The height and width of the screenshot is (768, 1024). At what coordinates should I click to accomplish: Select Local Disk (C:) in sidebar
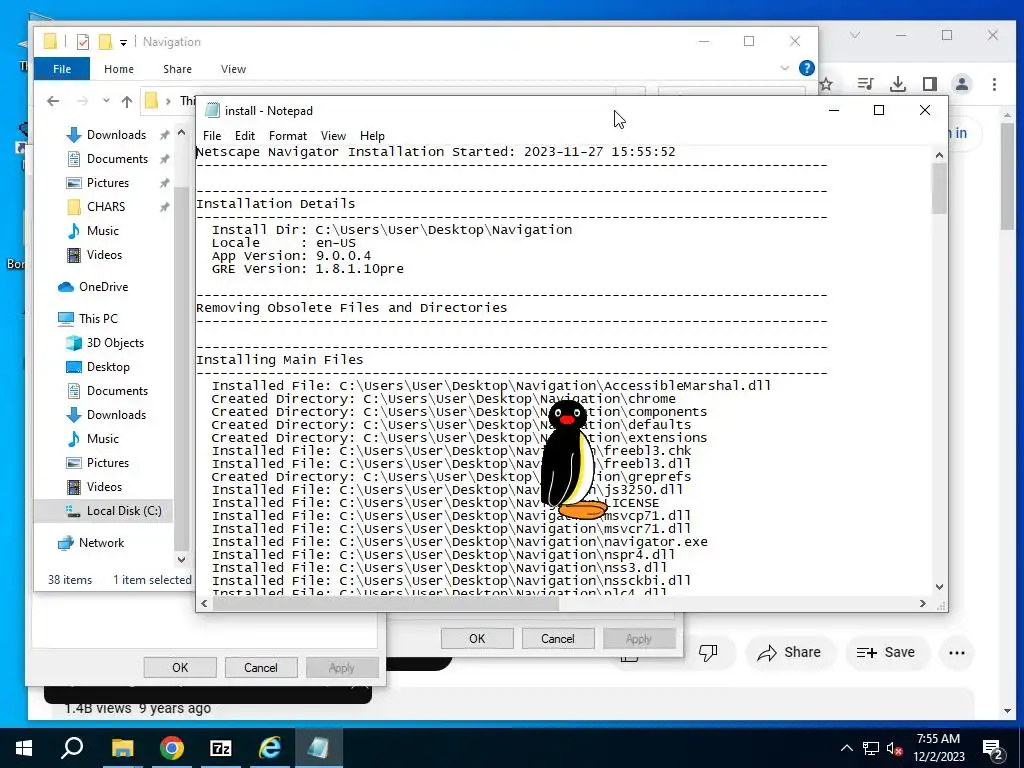coord(124,511)
